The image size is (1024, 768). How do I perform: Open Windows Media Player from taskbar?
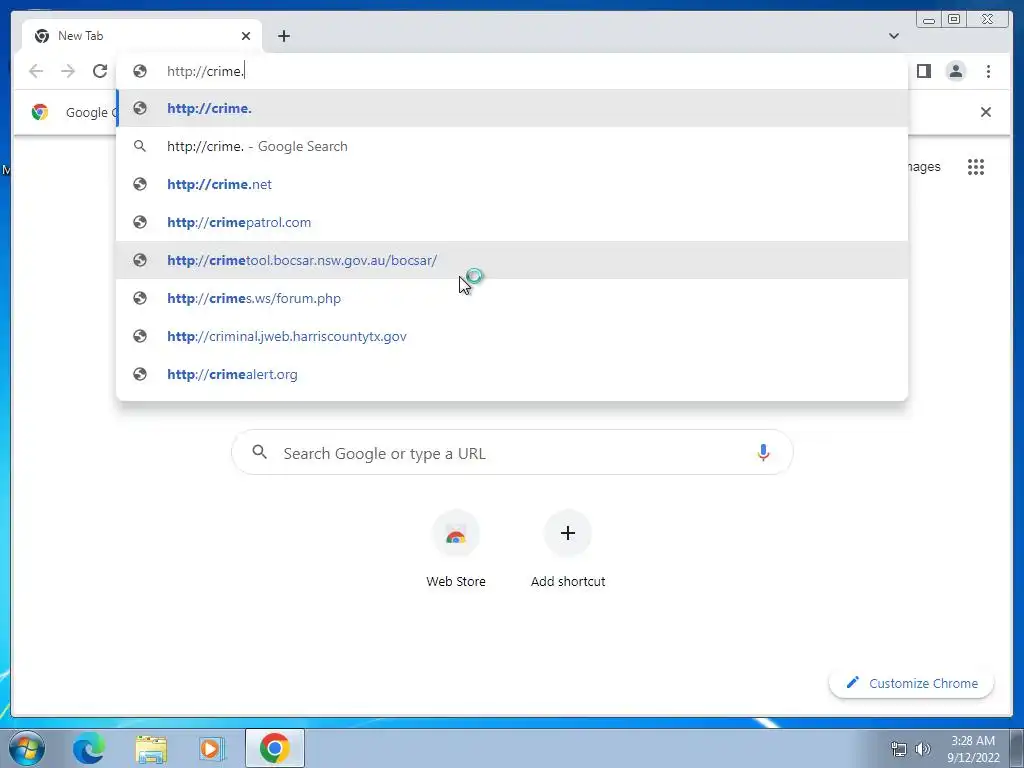coord(212,748)
